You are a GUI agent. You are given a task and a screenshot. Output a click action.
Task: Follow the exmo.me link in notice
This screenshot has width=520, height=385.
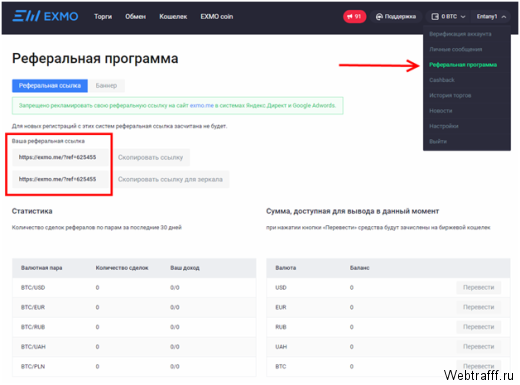[202, 106]
